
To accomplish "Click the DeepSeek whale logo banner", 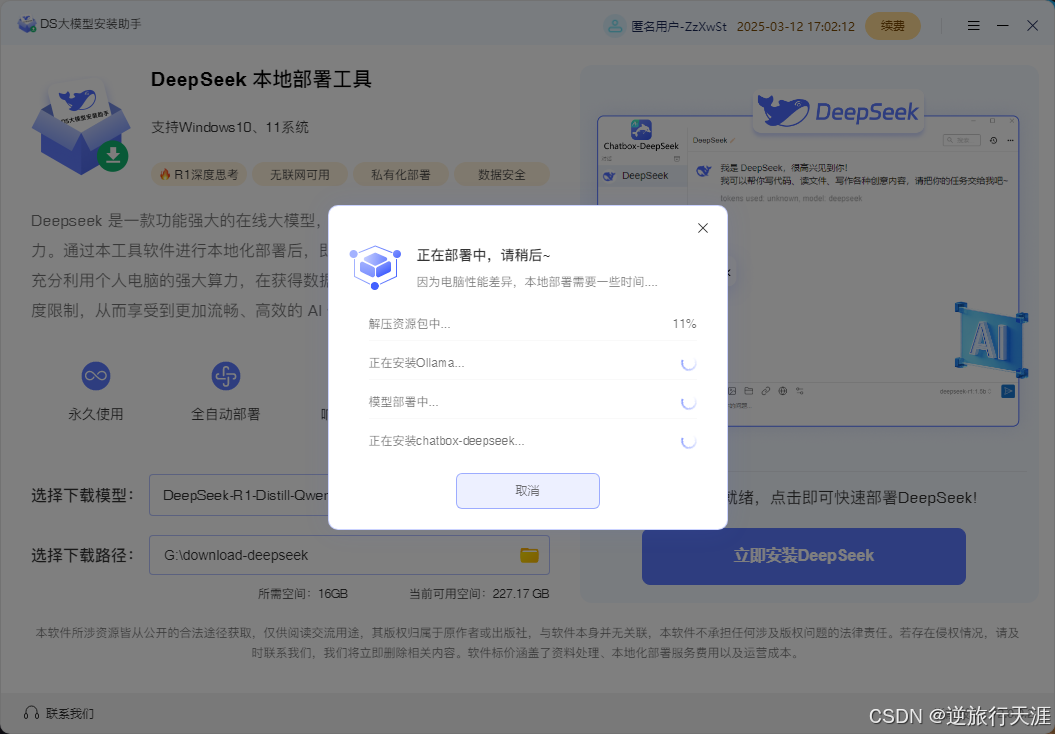I will pos(838,111).
